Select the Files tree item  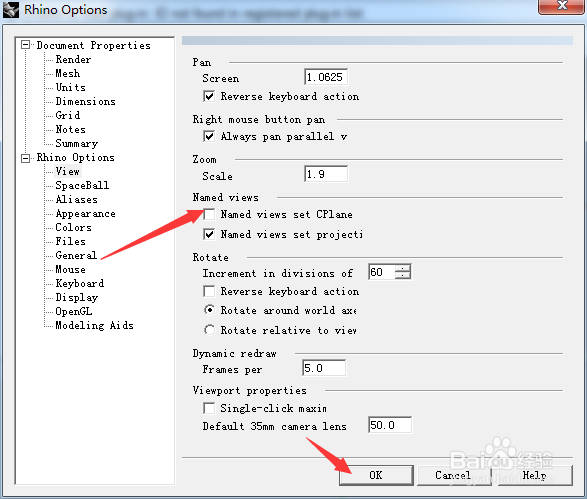[70, 241]
